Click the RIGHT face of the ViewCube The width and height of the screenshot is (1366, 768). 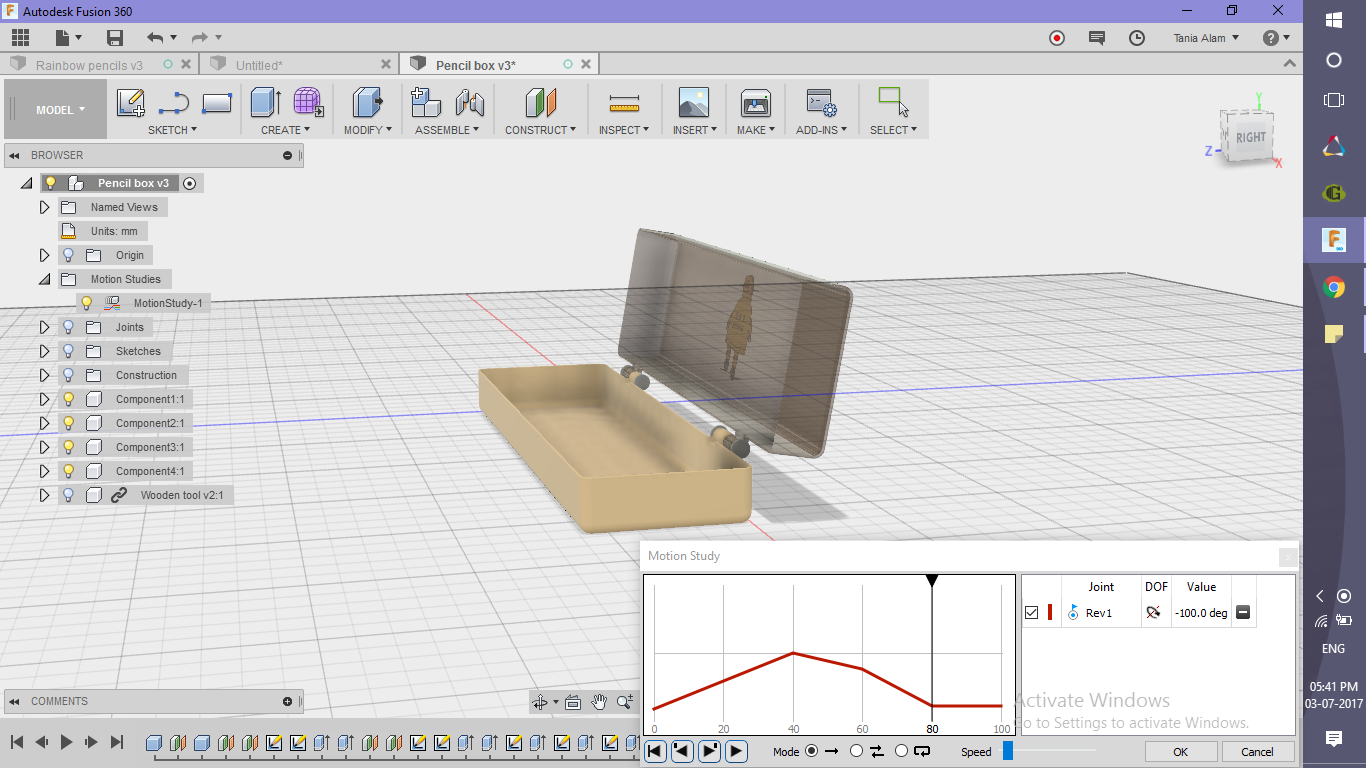(1250, 138)
